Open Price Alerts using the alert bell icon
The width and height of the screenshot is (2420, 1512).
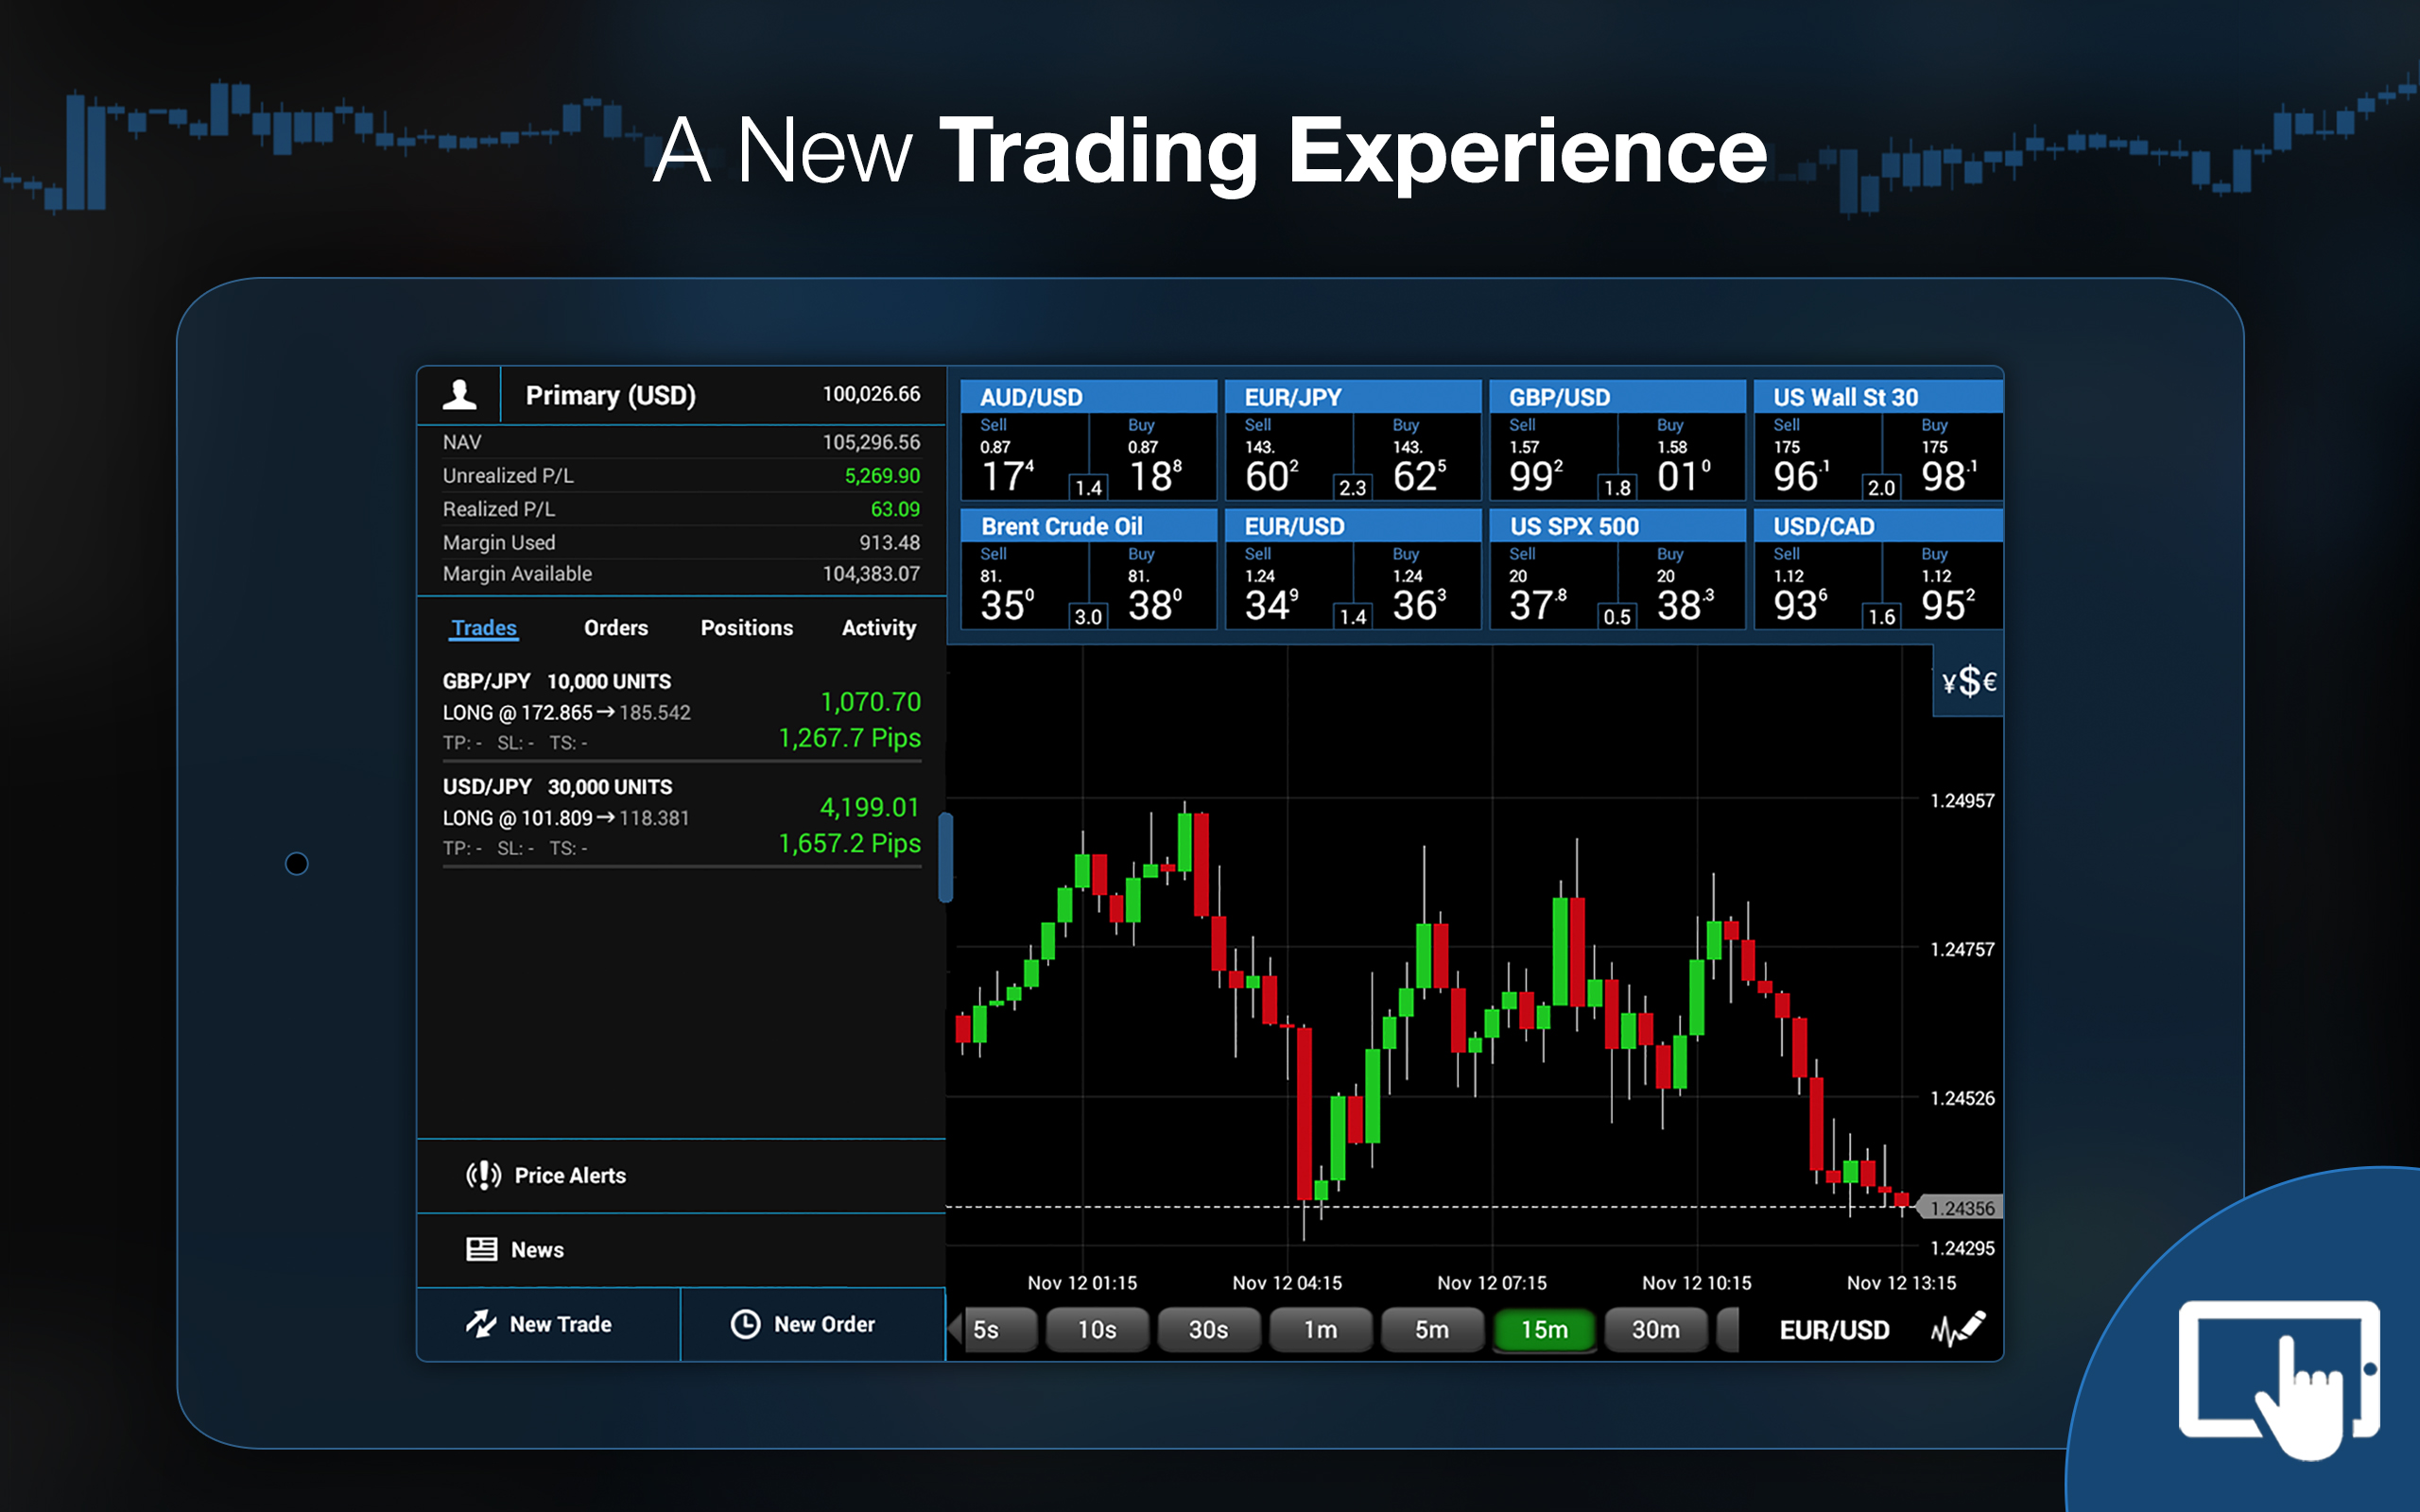pos(483,1176)
